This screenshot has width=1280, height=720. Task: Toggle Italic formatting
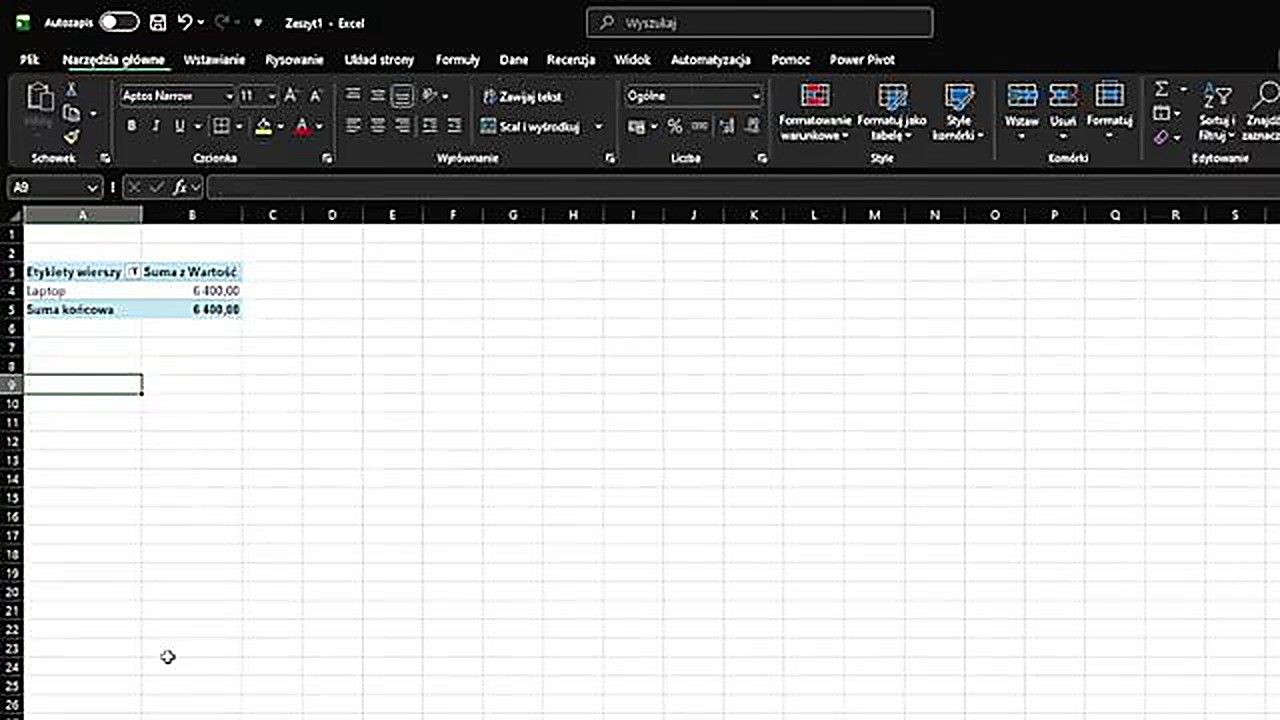pyautogui.click(x=156, y=126)
